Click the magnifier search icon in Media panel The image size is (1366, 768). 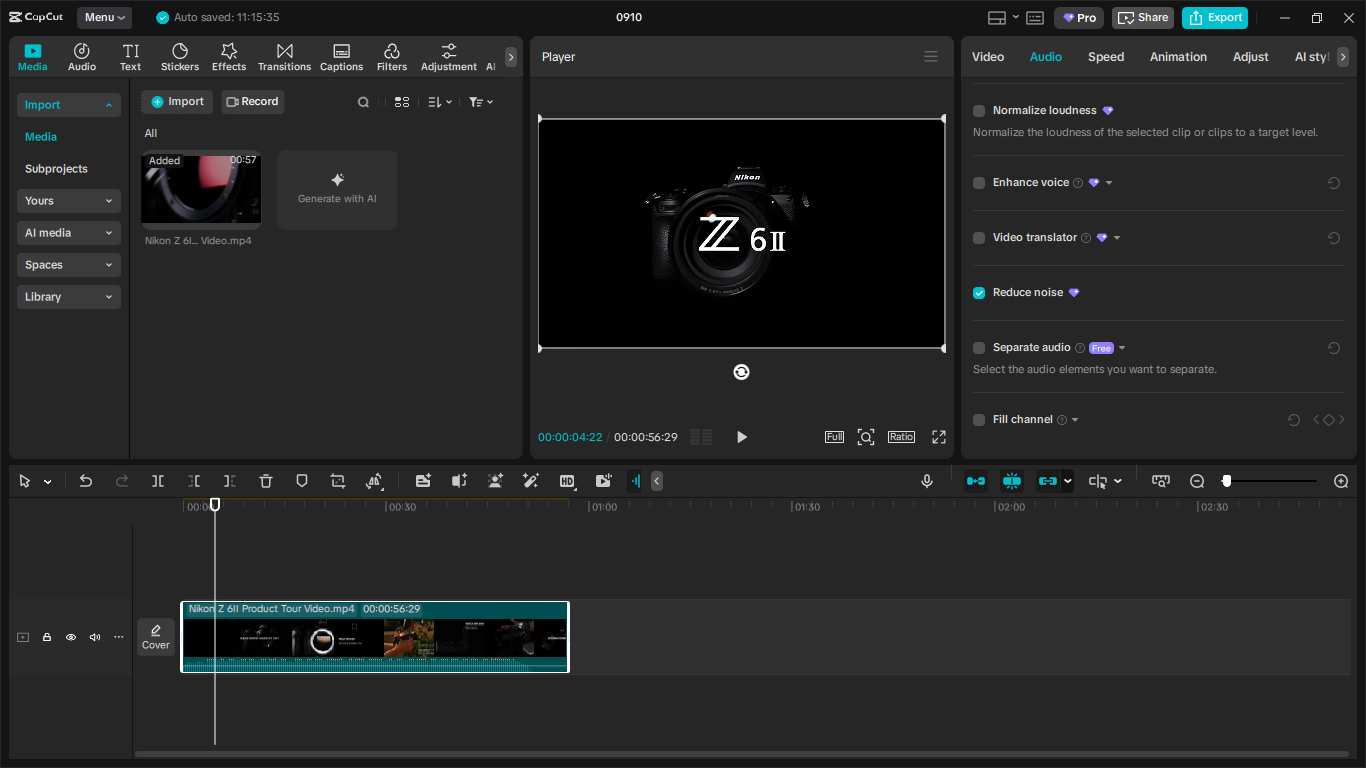(x=363, y=101)
